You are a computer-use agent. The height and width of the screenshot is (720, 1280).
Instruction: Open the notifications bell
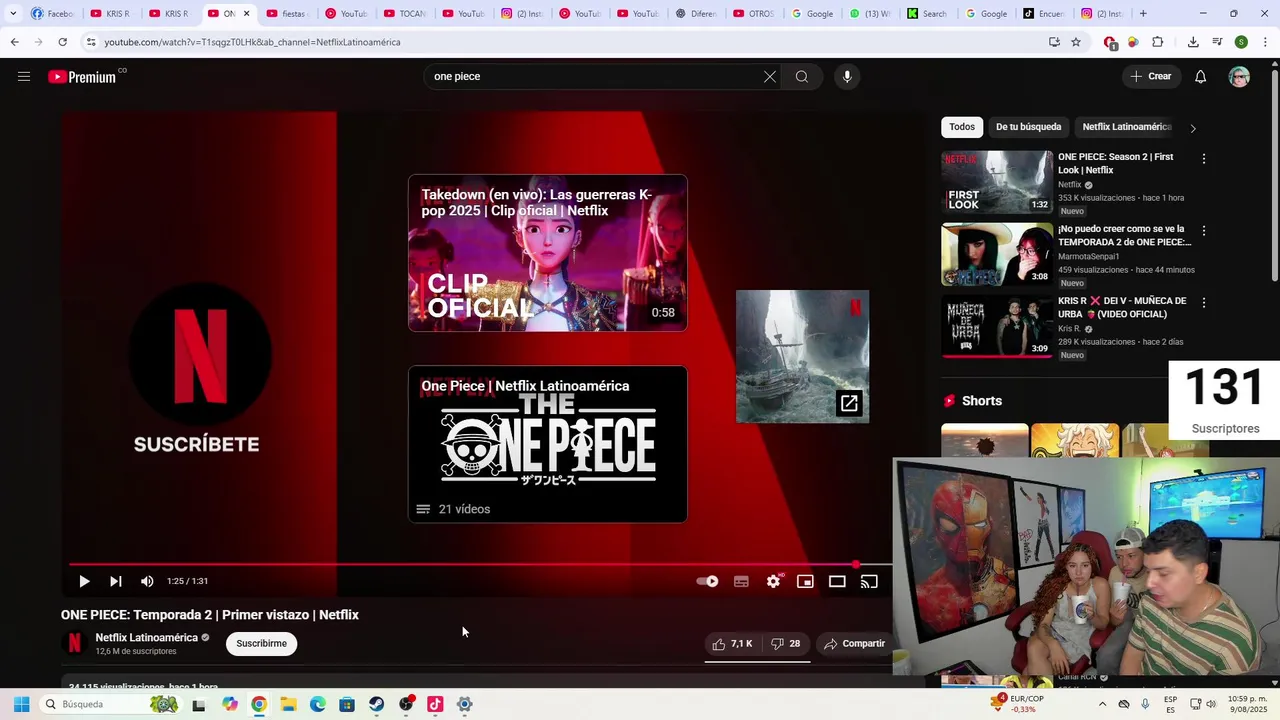[x=1201, y=77]
